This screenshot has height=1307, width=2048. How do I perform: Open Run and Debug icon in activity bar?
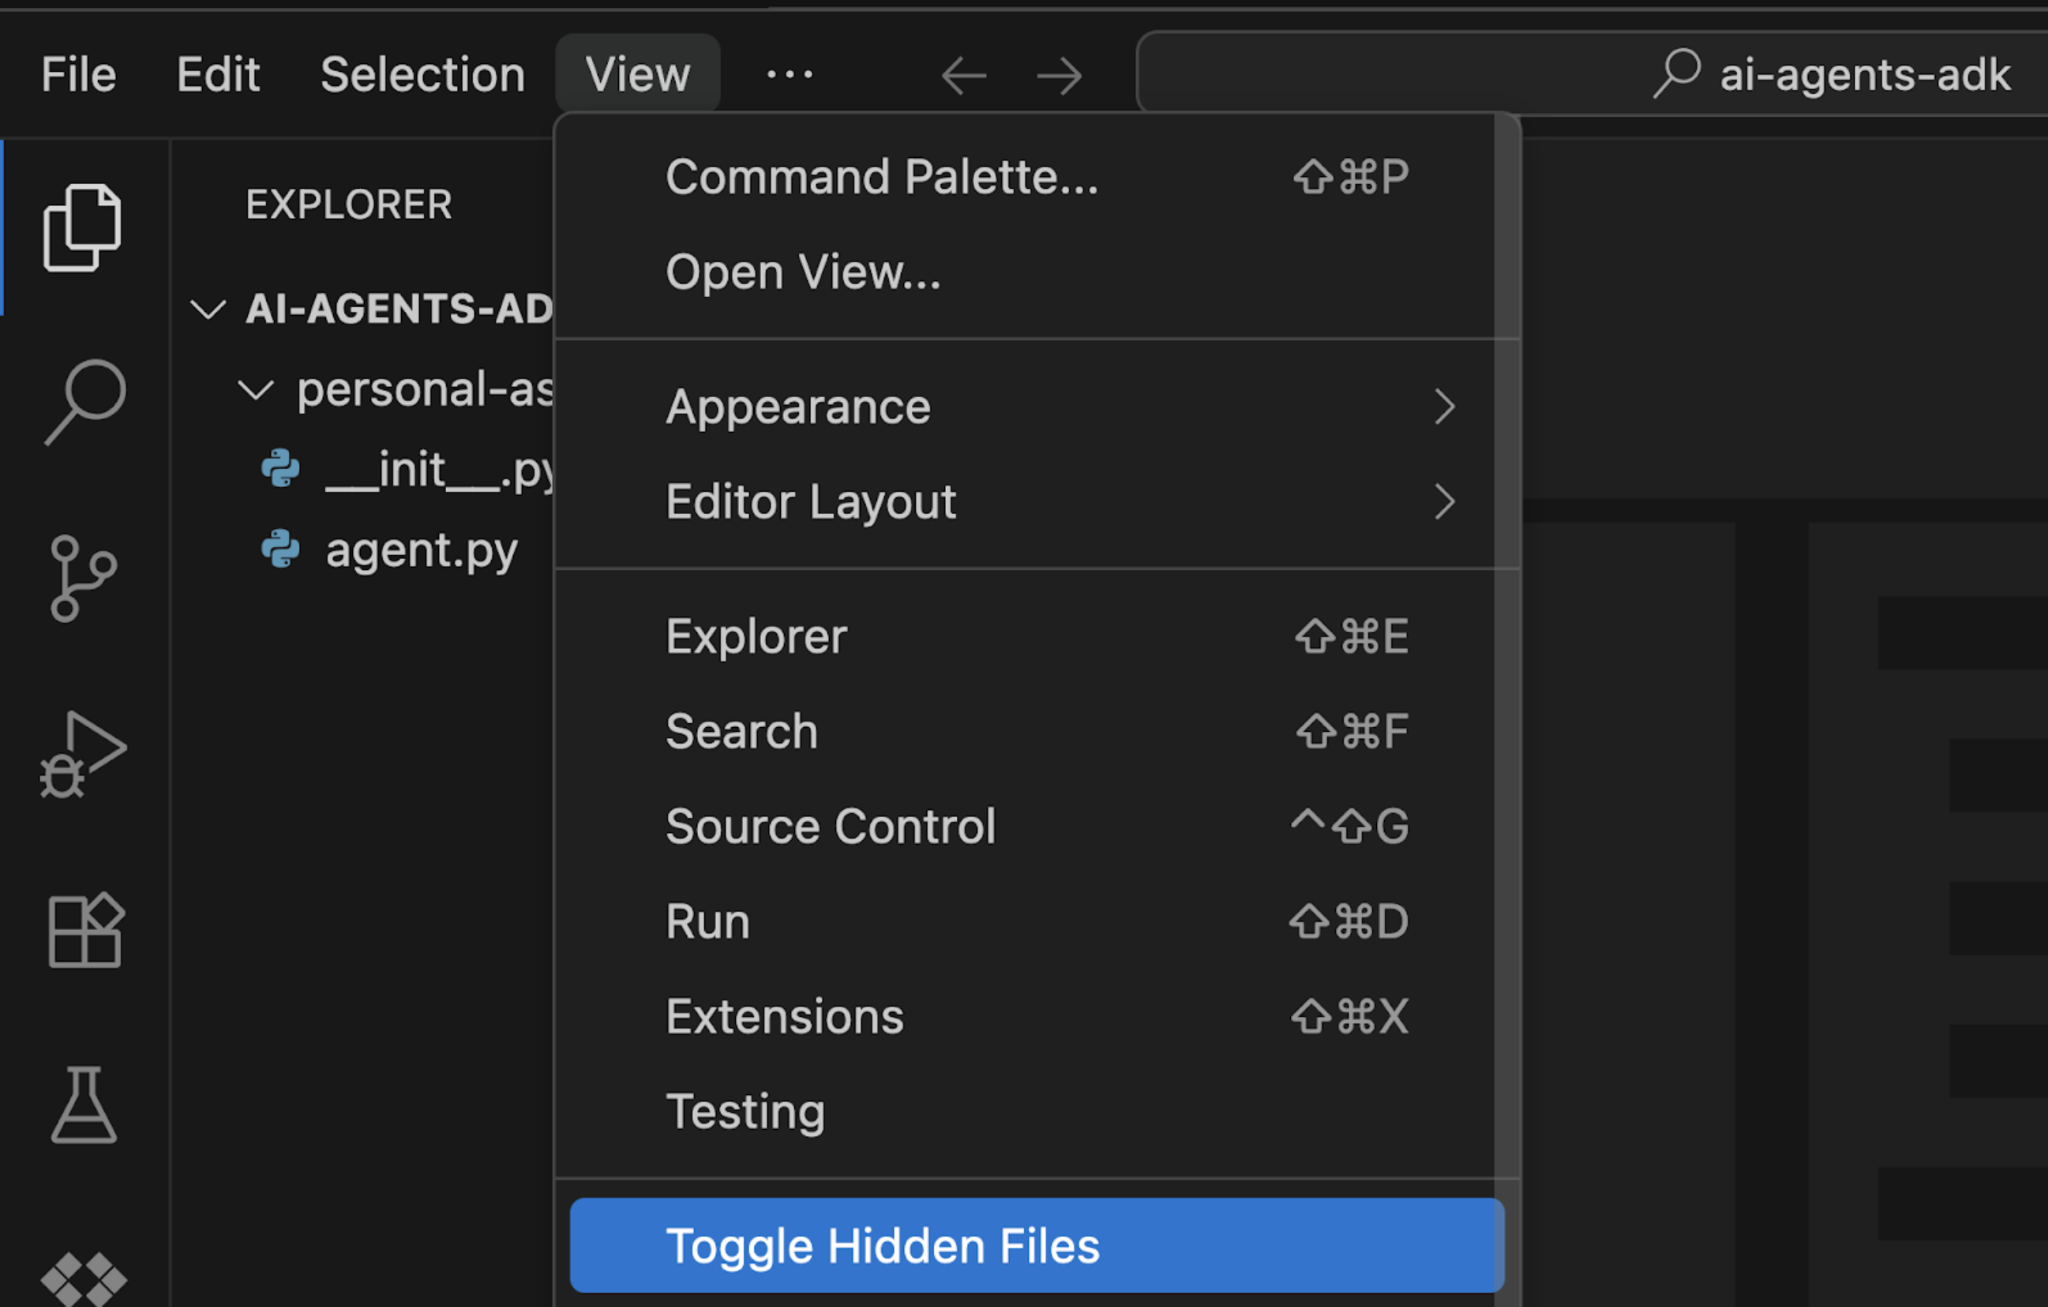pos(82,755)
